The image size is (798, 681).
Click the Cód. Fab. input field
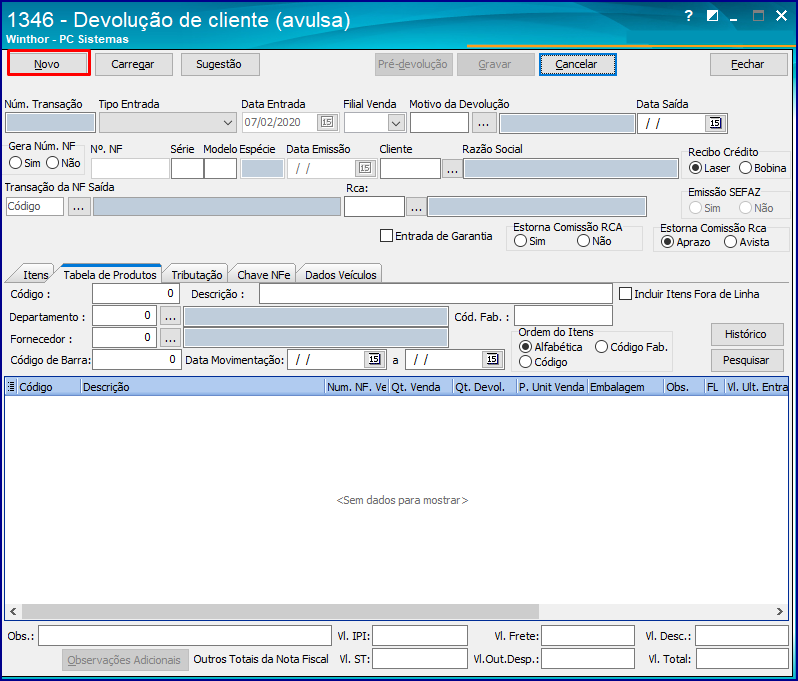[563, 316]
